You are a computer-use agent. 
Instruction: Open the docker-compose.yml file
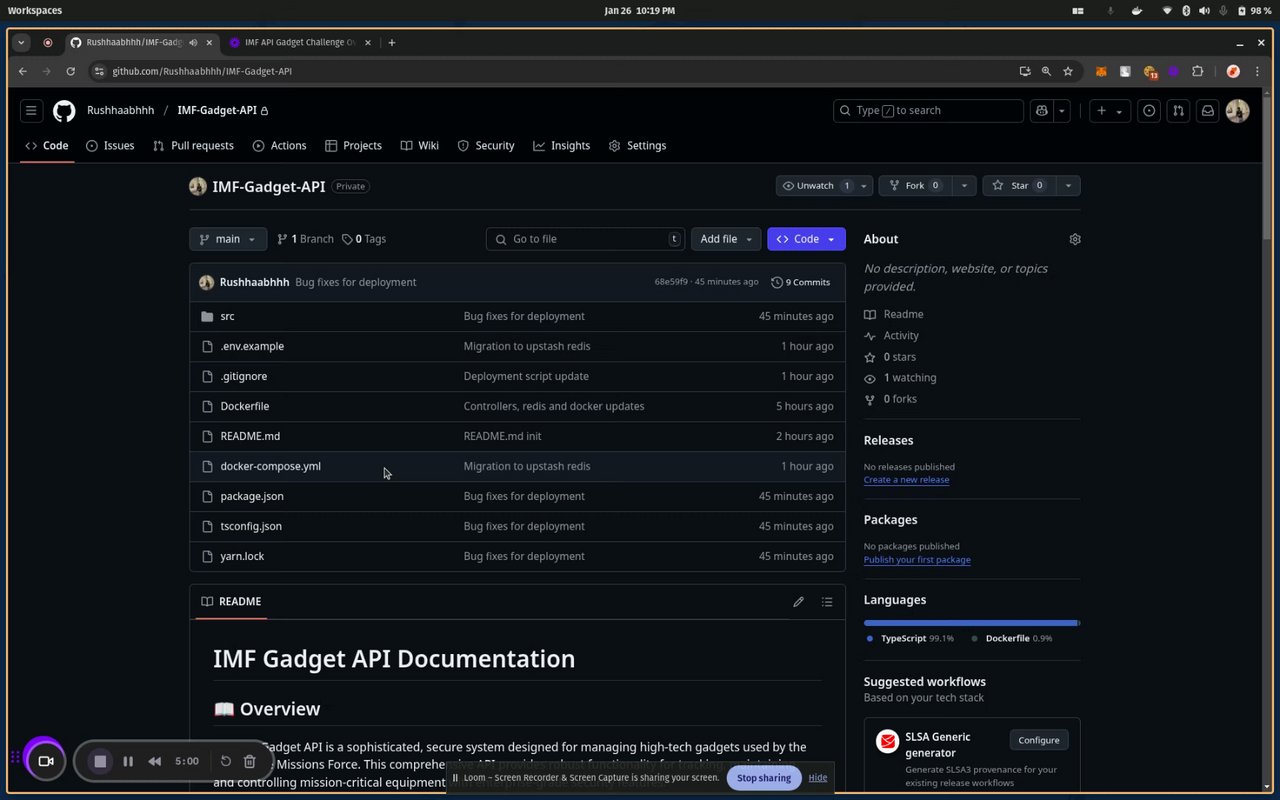(x=270, y=466)
